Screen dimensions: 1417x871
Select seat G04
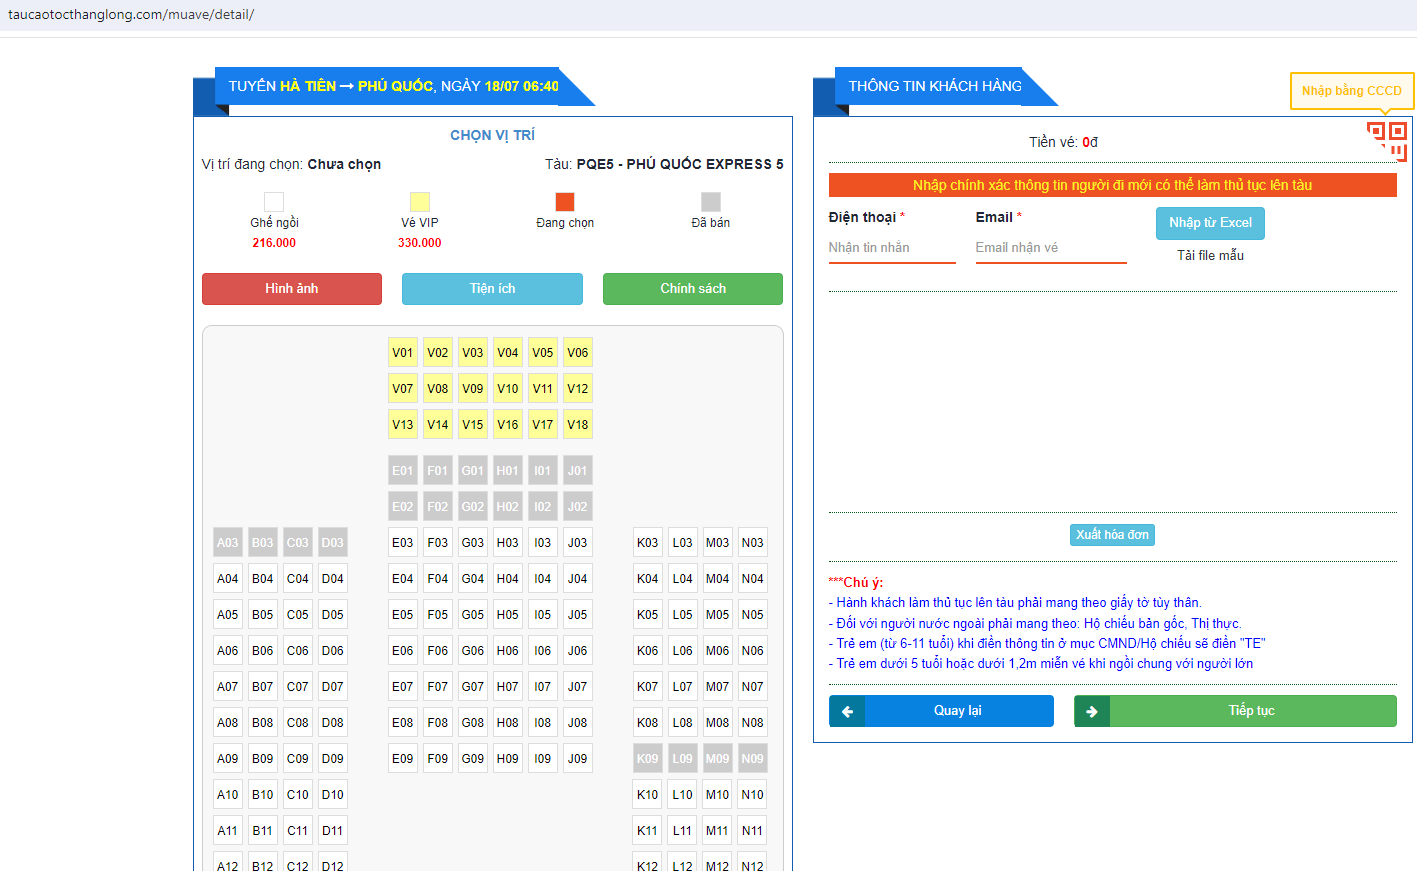(473, 579)
